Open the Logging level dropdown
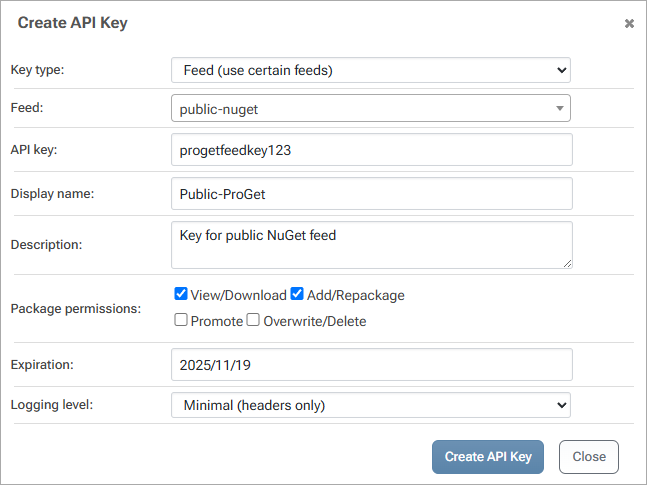The height and width of the screenshot is (485, 647). tap(370, 405)
